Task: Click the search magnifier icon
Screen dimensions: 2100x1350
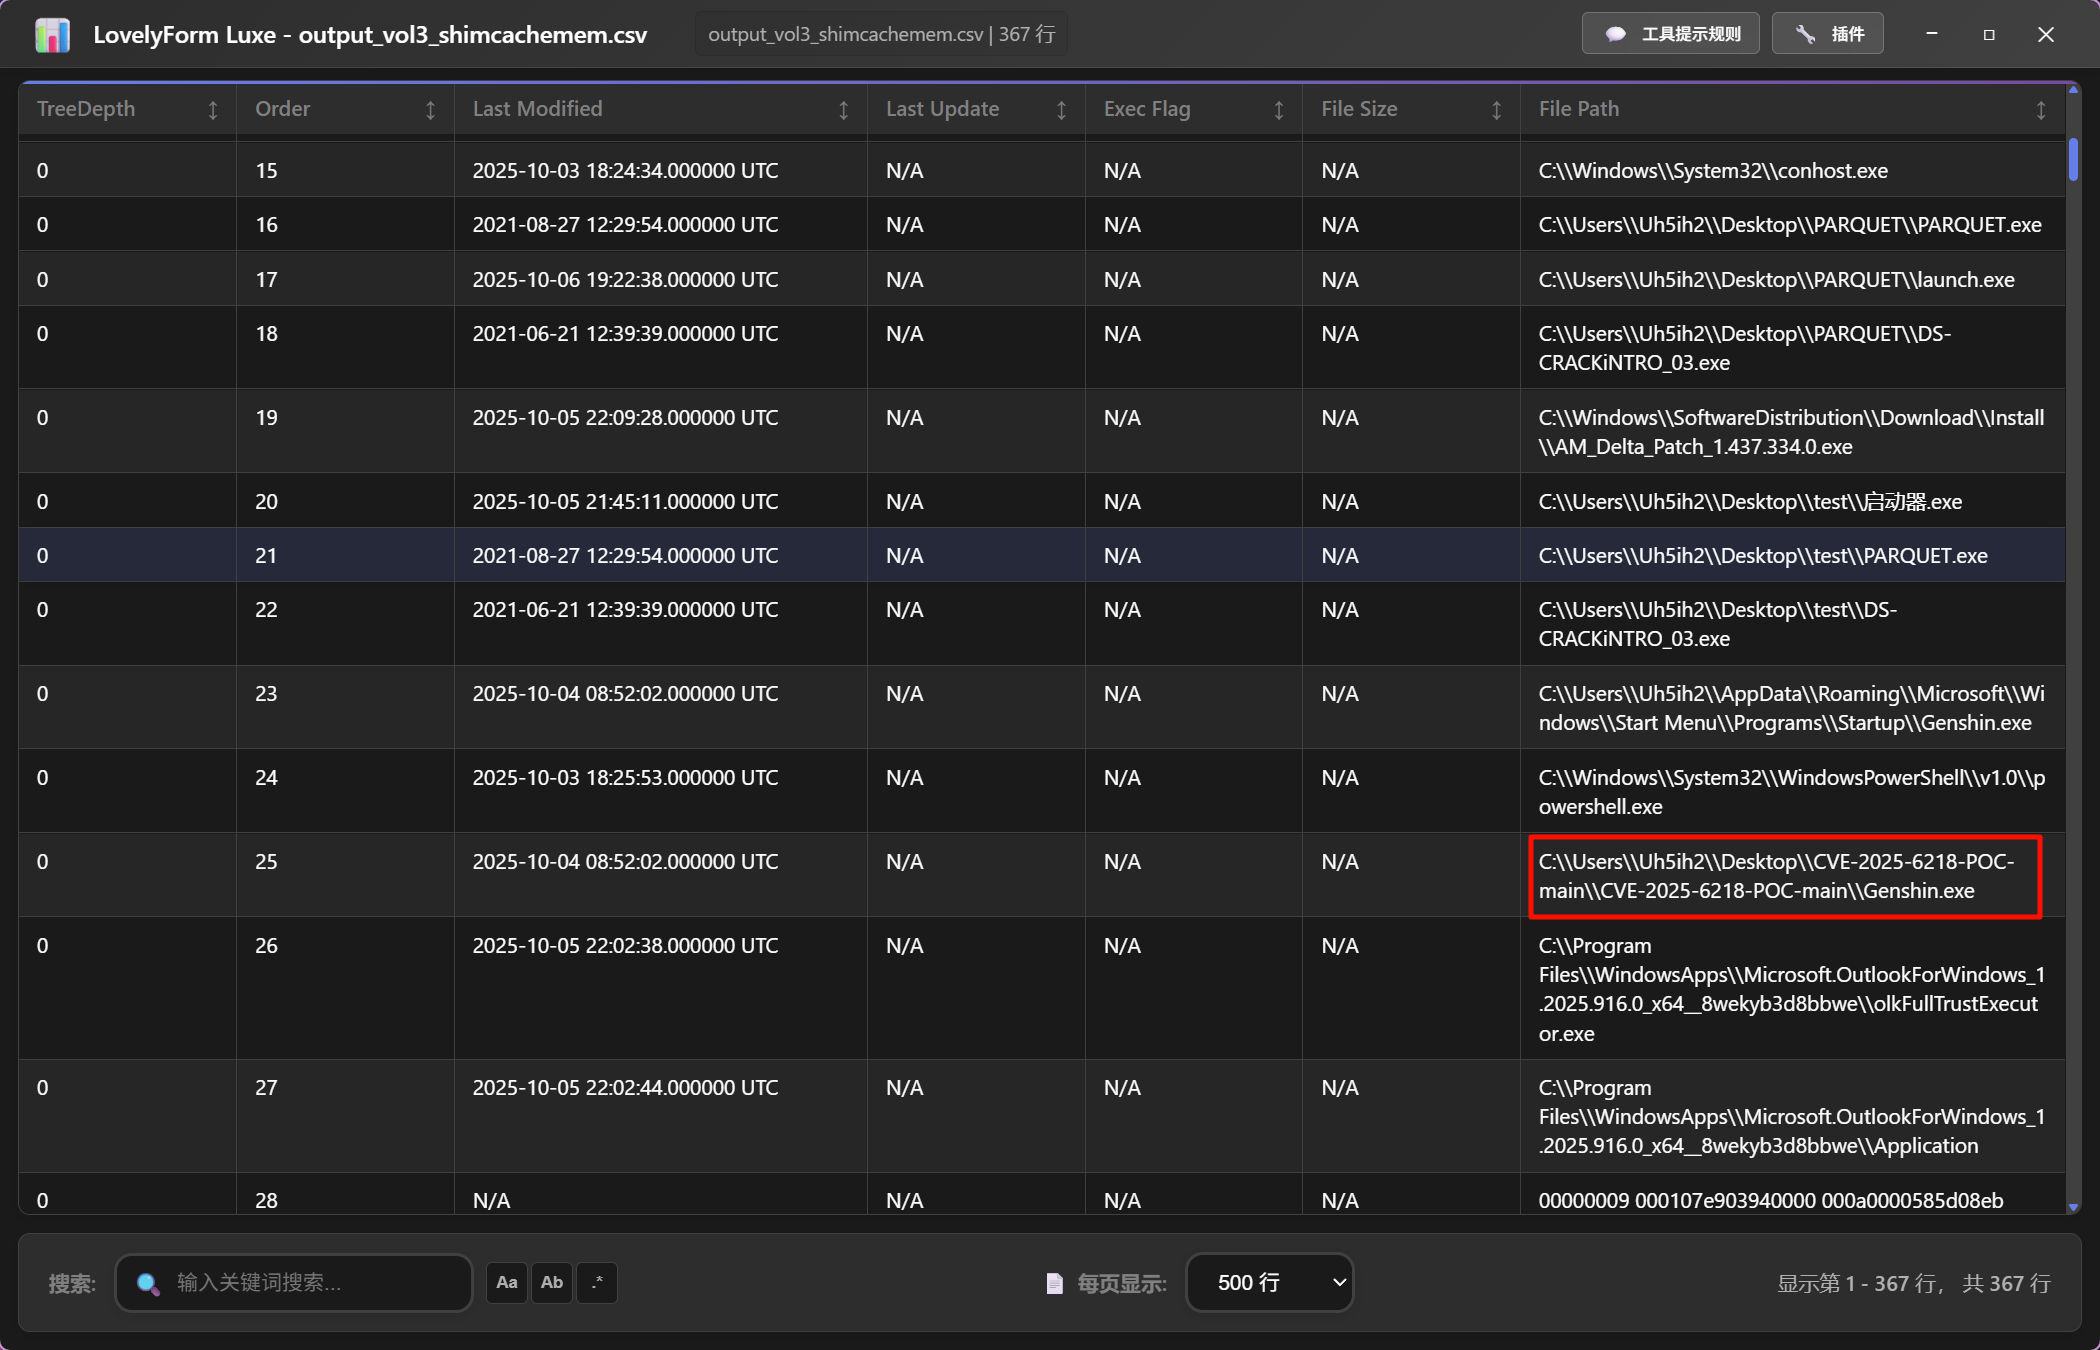Action: point(148,1283)
